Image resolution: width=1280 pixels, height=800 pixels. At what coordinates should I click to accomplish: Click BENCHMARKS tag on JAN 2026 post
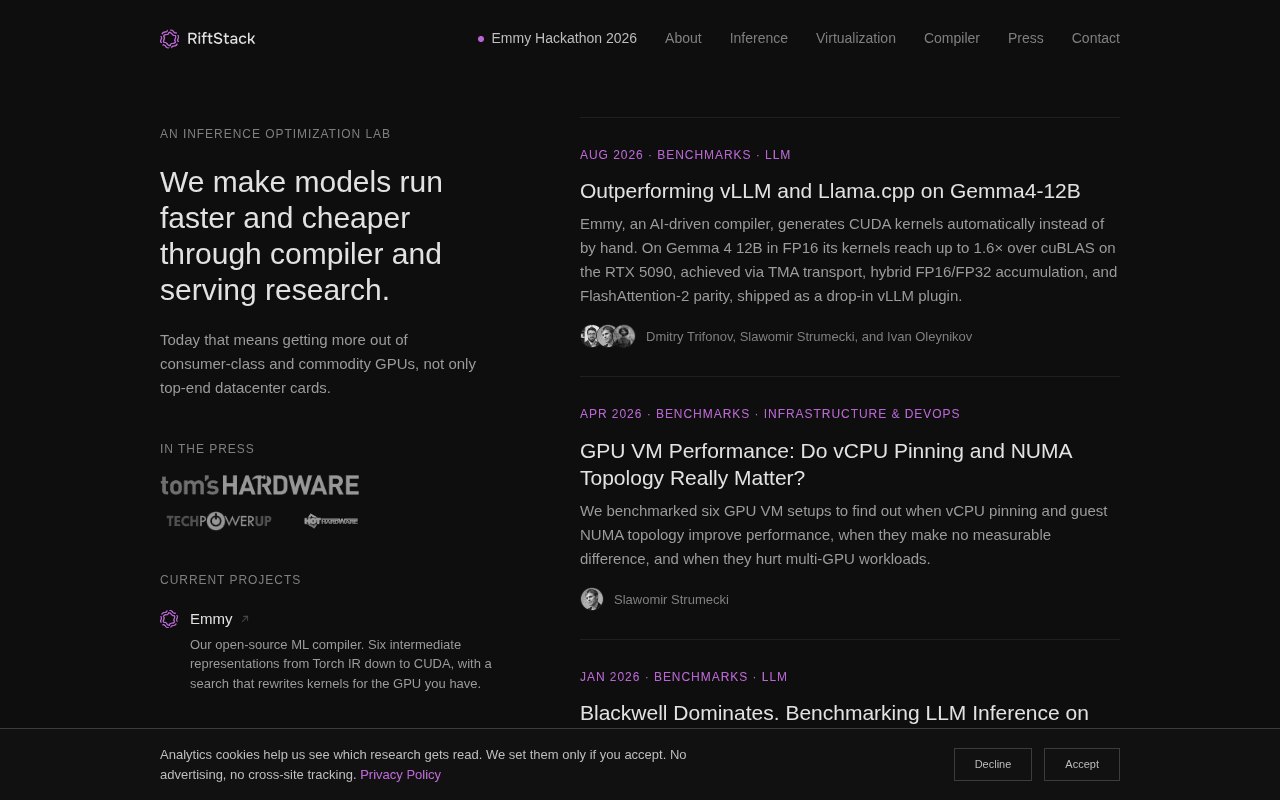(x=701, y=677)
